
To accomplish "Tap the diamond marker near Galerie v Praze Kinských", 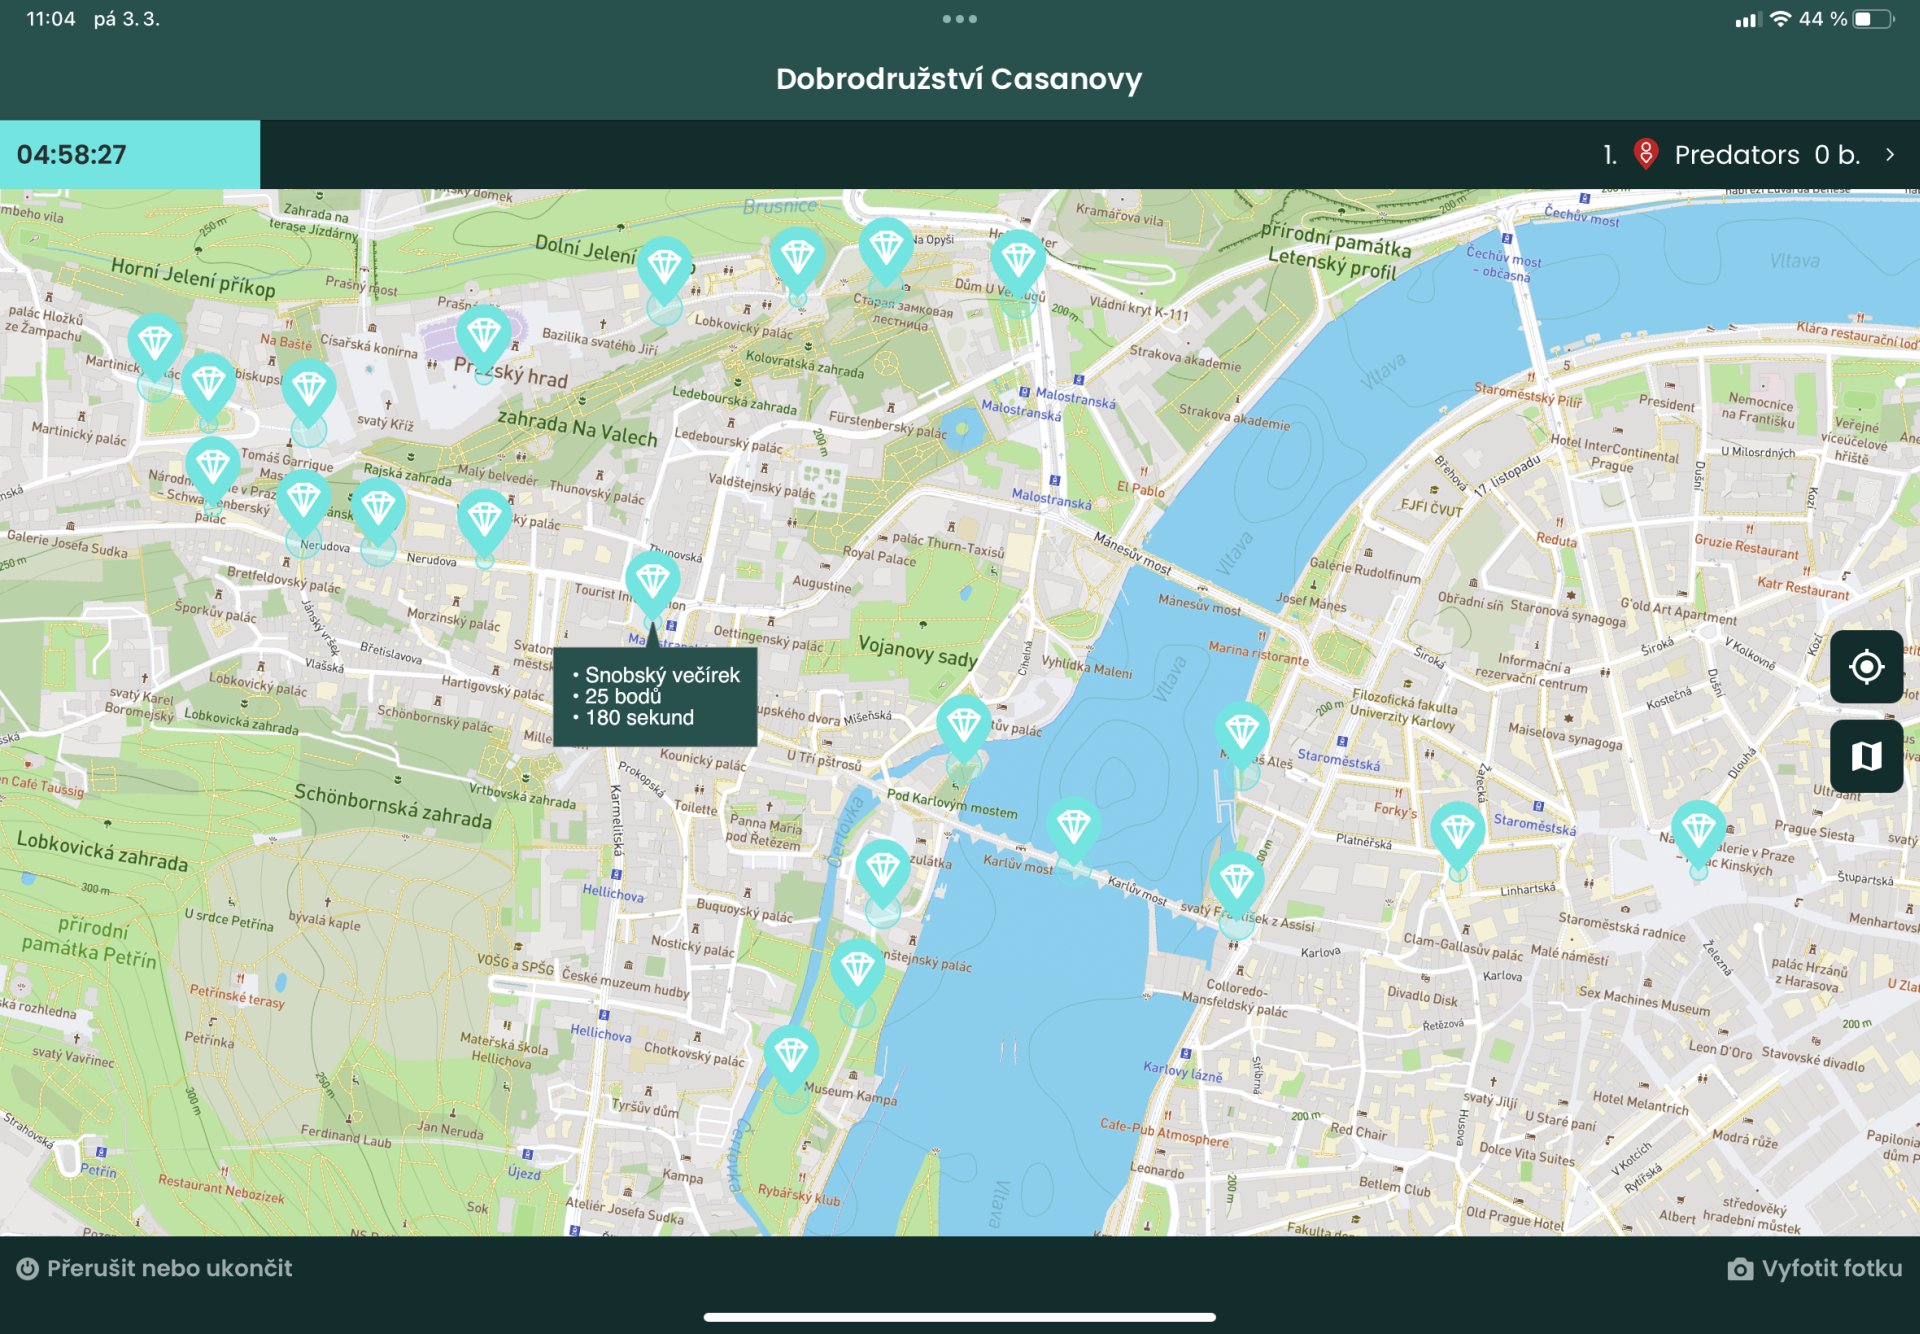I will pyautogui.click(x=1698, y=832).
